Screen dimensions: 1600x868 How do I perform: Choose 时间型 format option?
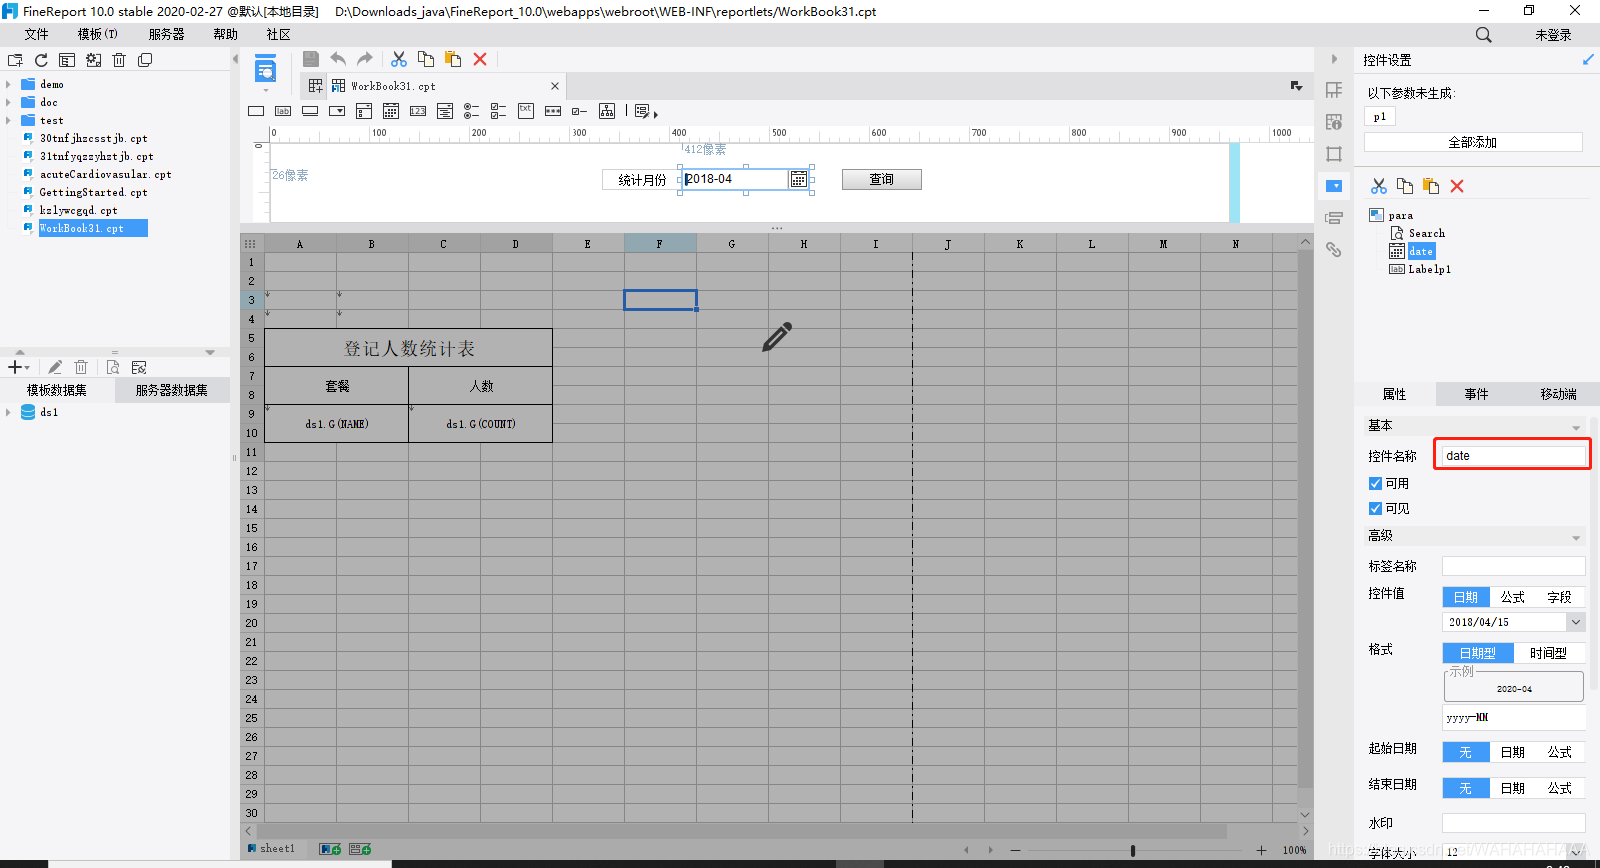tap(1549, 653)
